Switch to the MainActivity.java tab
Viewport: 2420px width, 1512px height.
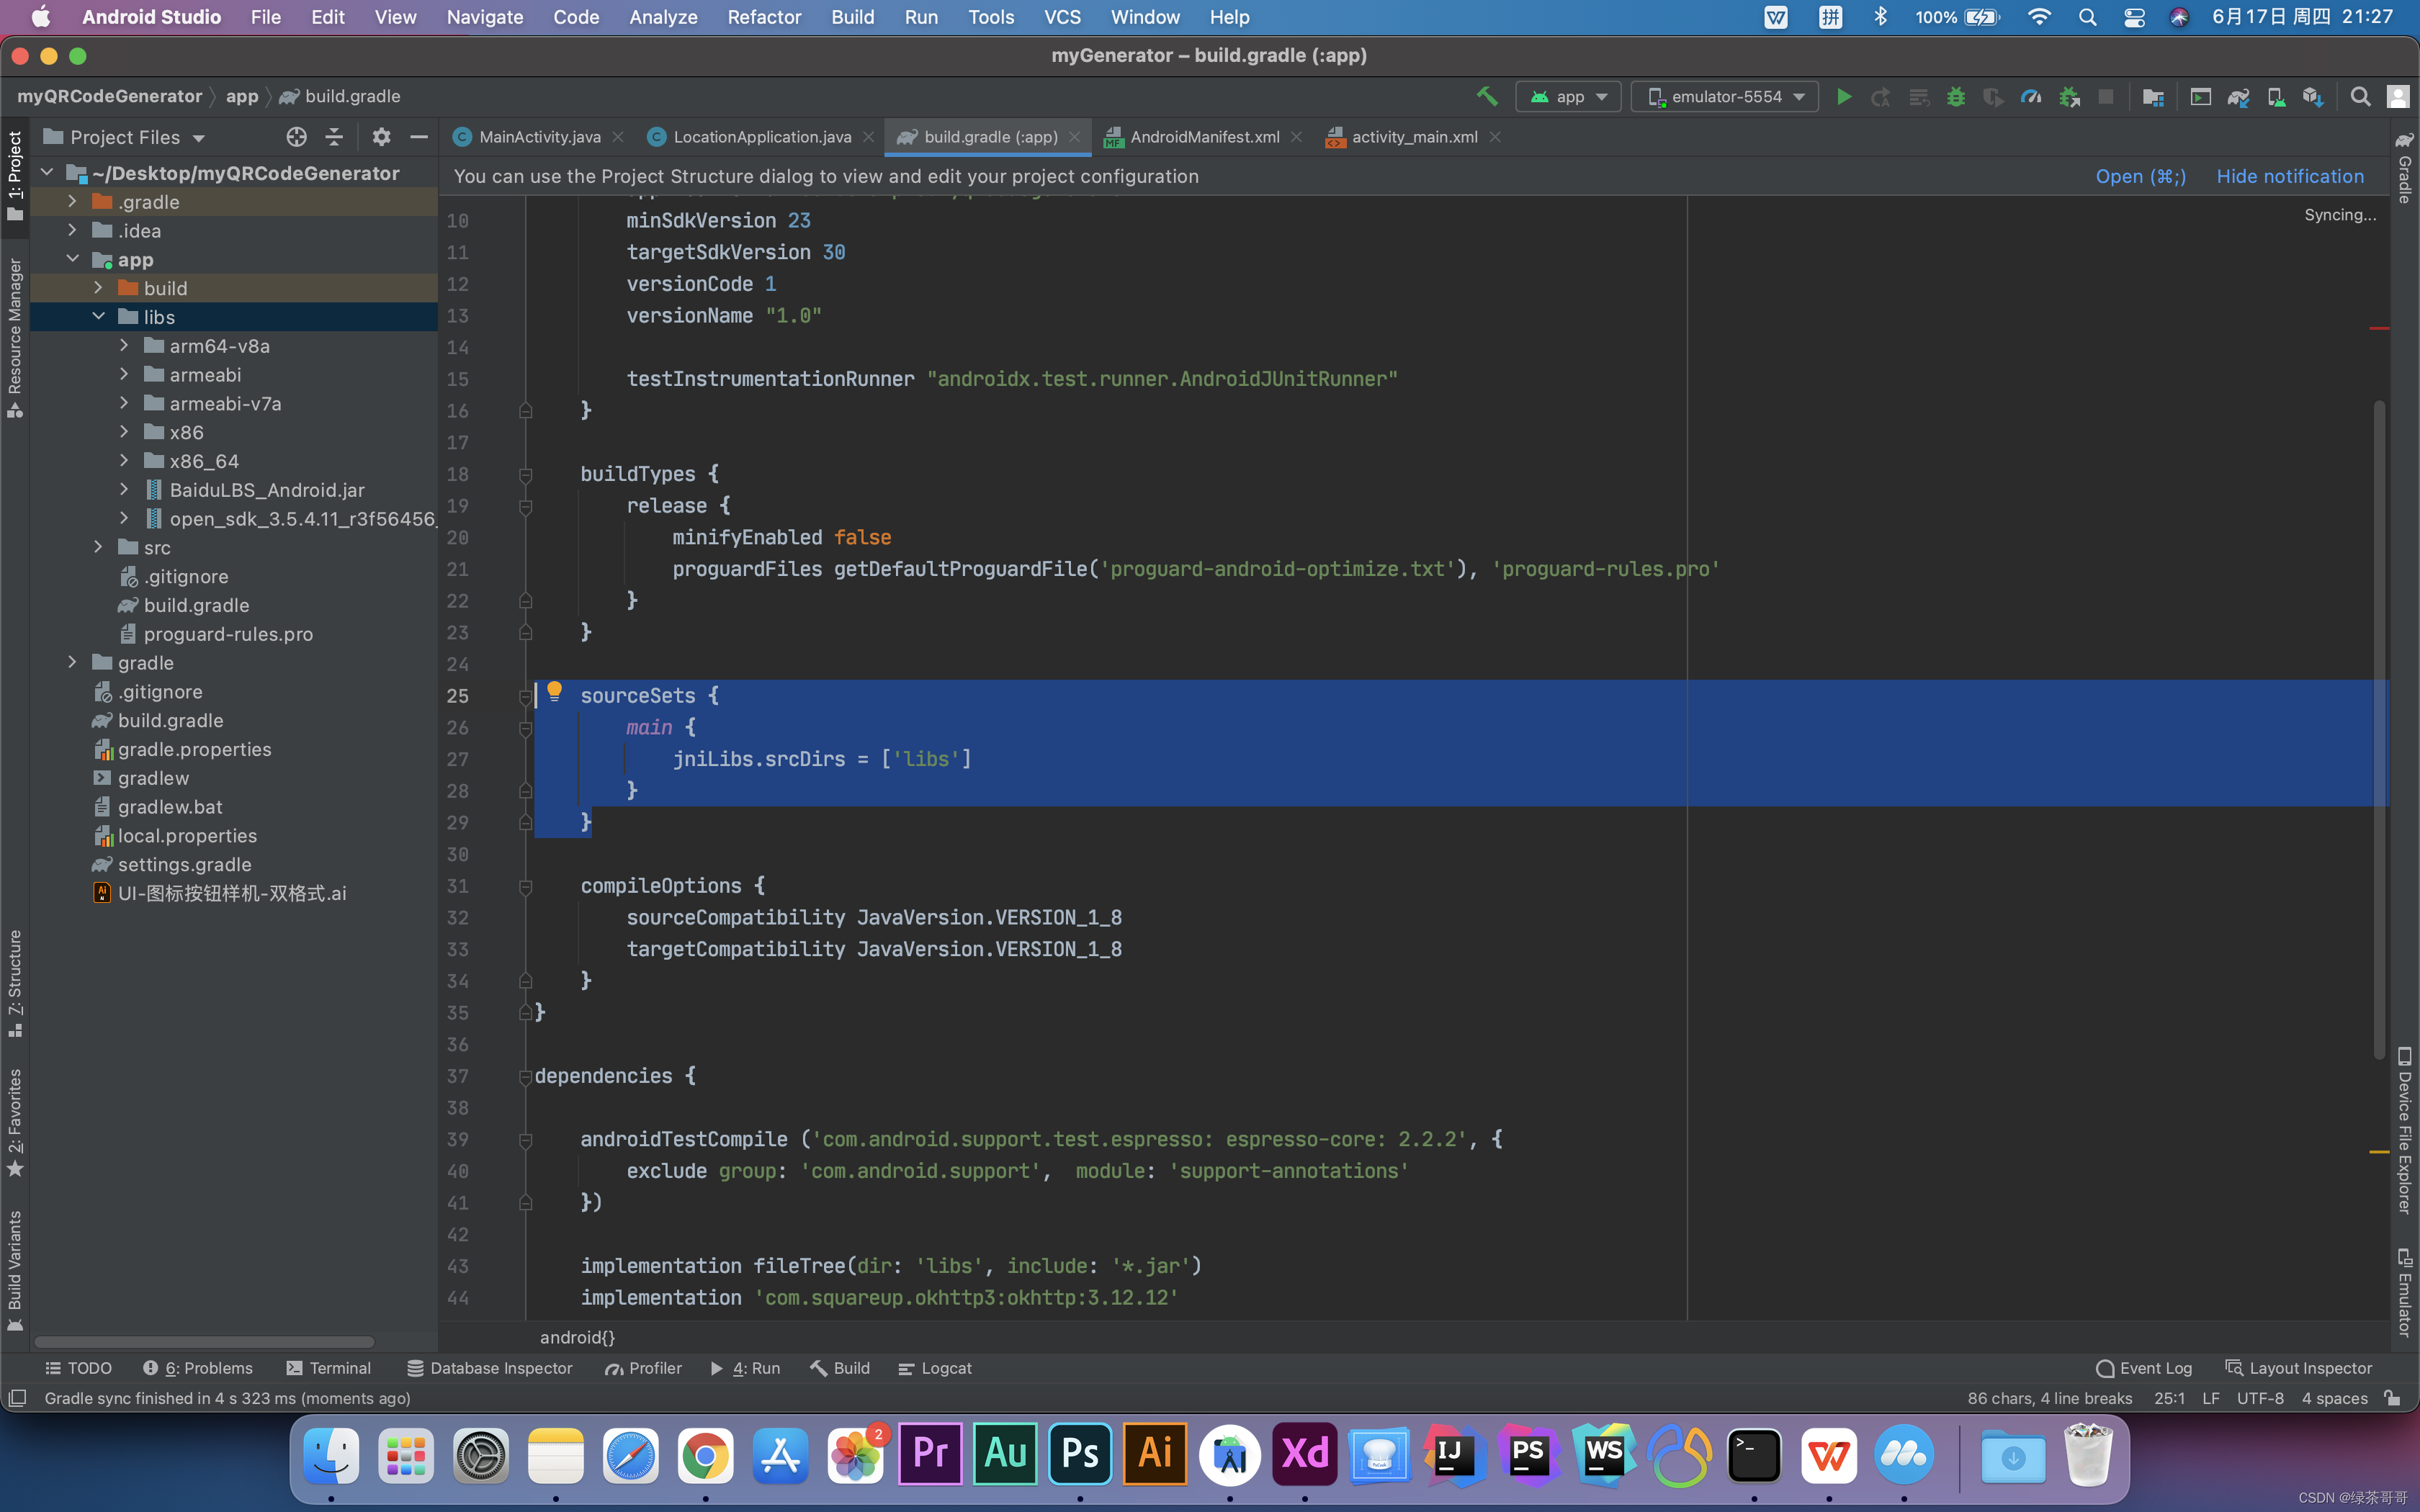pos(539,137)
